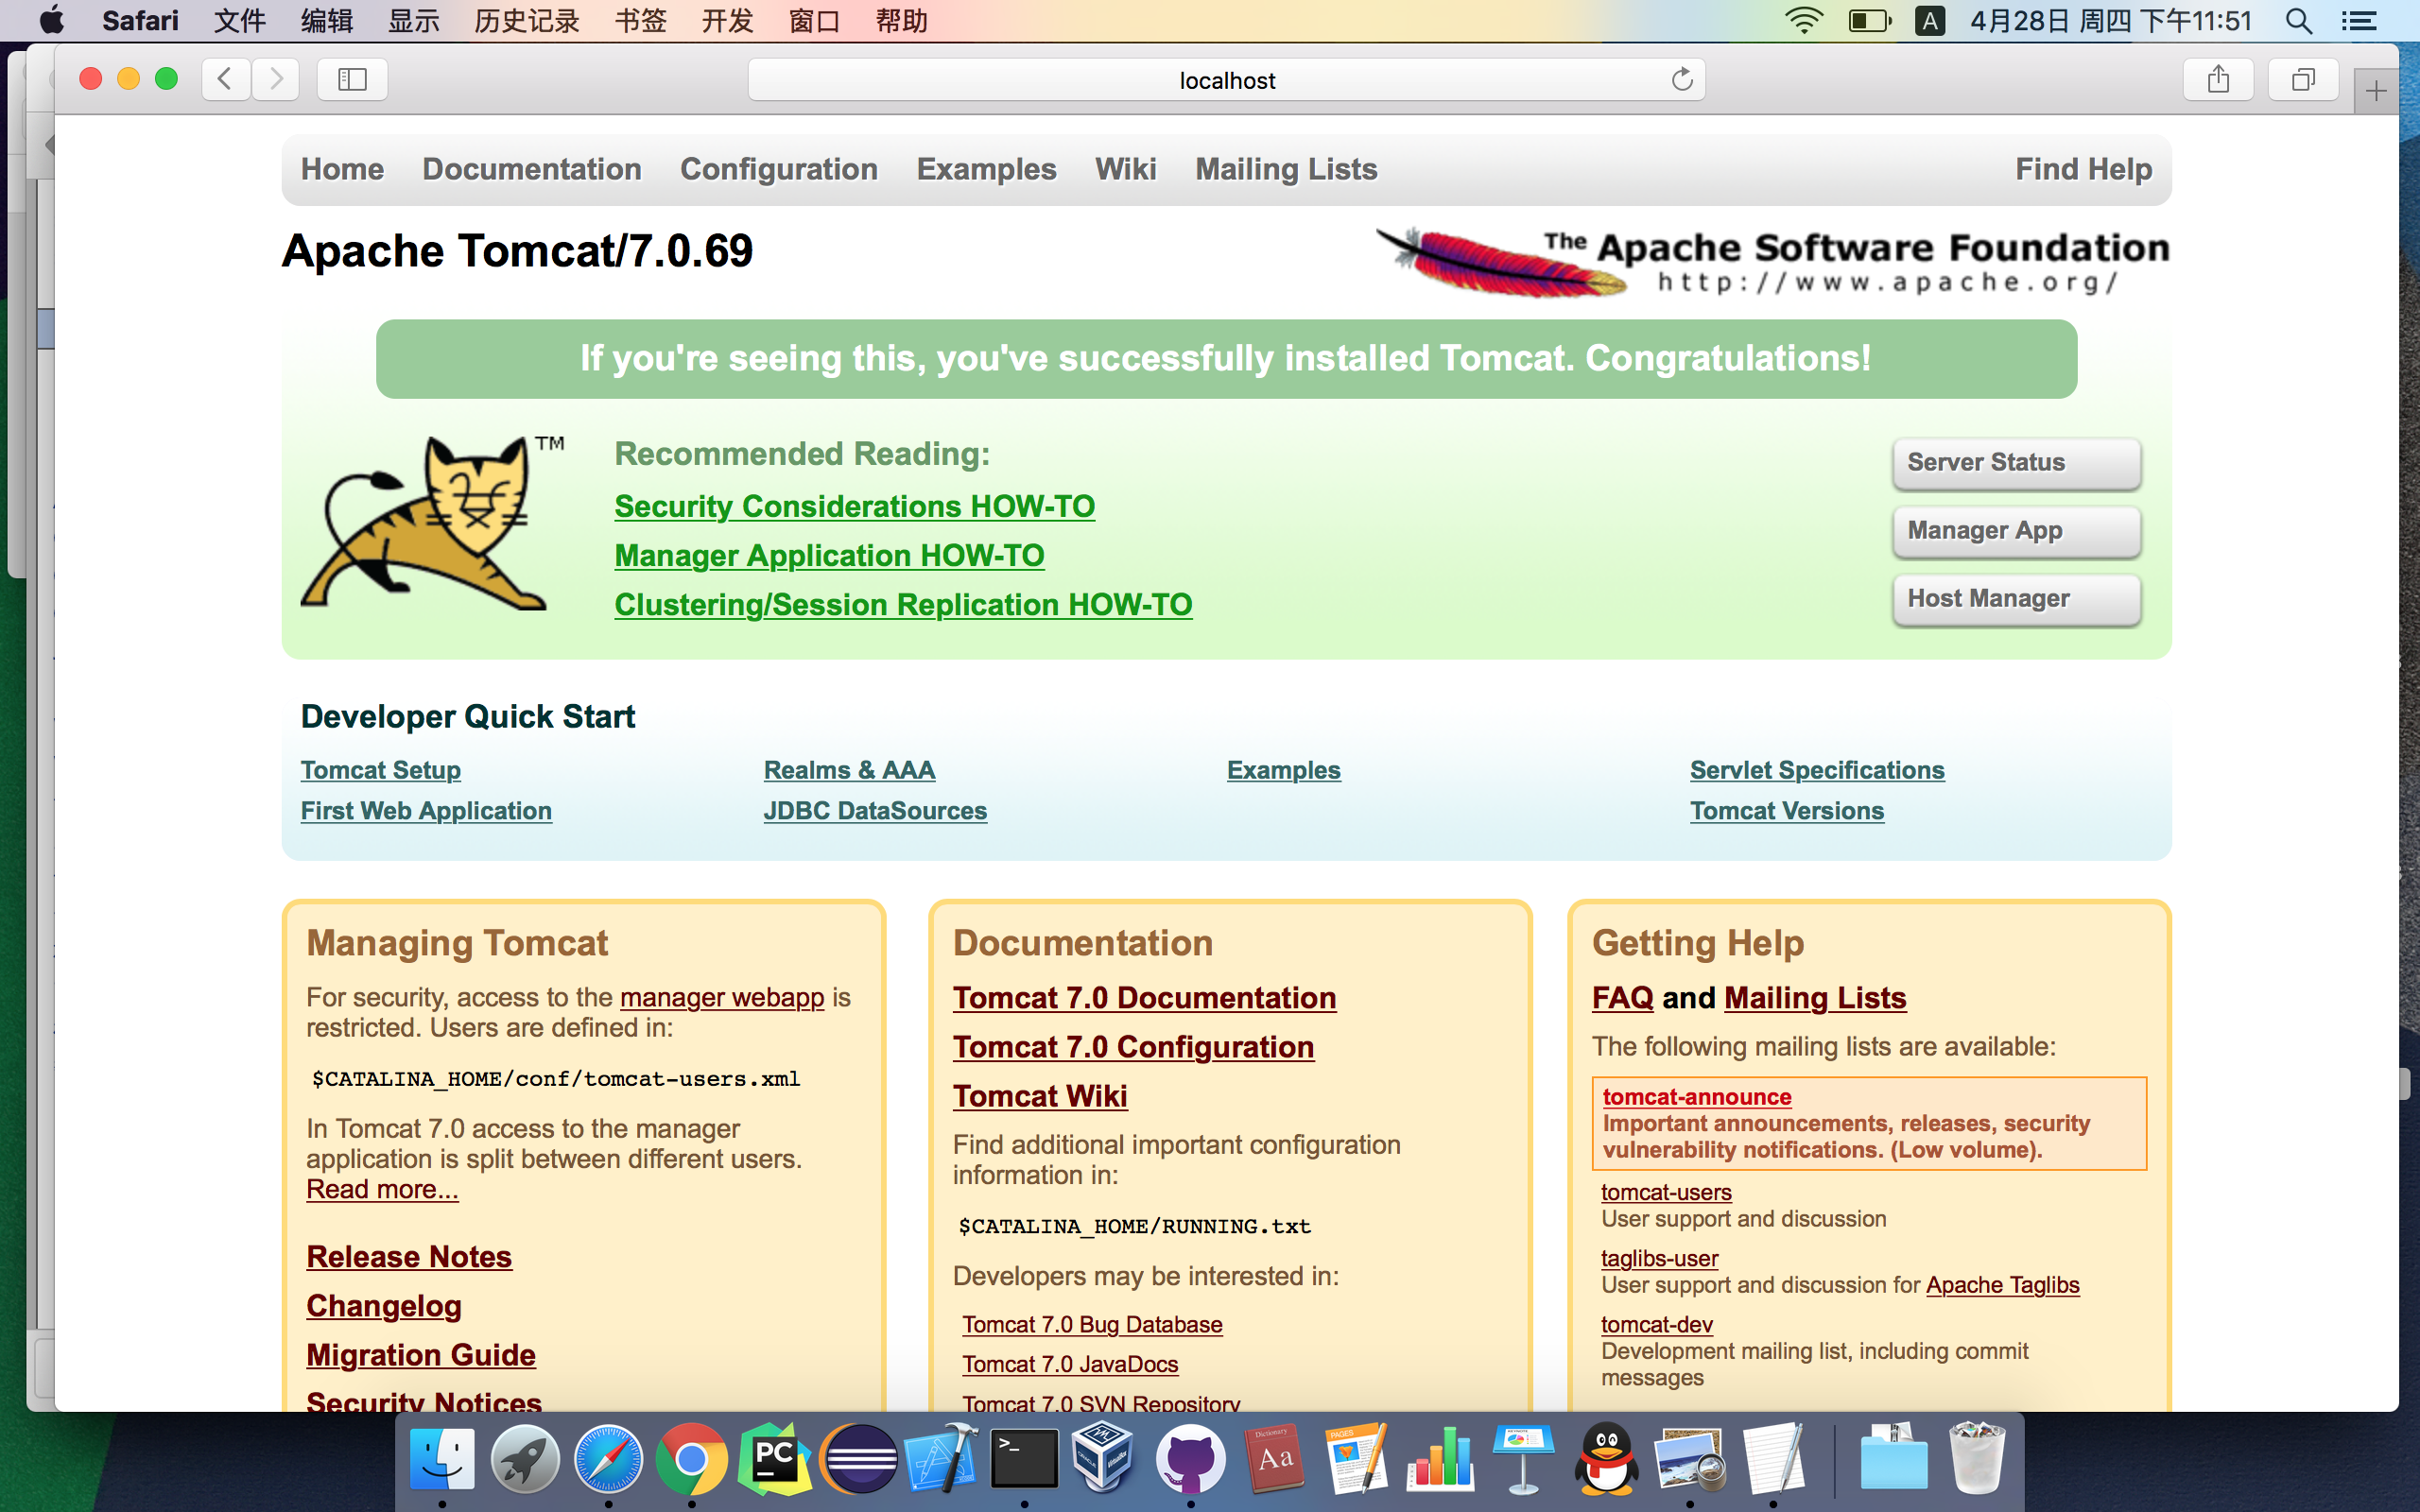Open Release Notes link
Image resolution: width=2420 pixels, height=1512 pixels.
tap(409, 1257)
